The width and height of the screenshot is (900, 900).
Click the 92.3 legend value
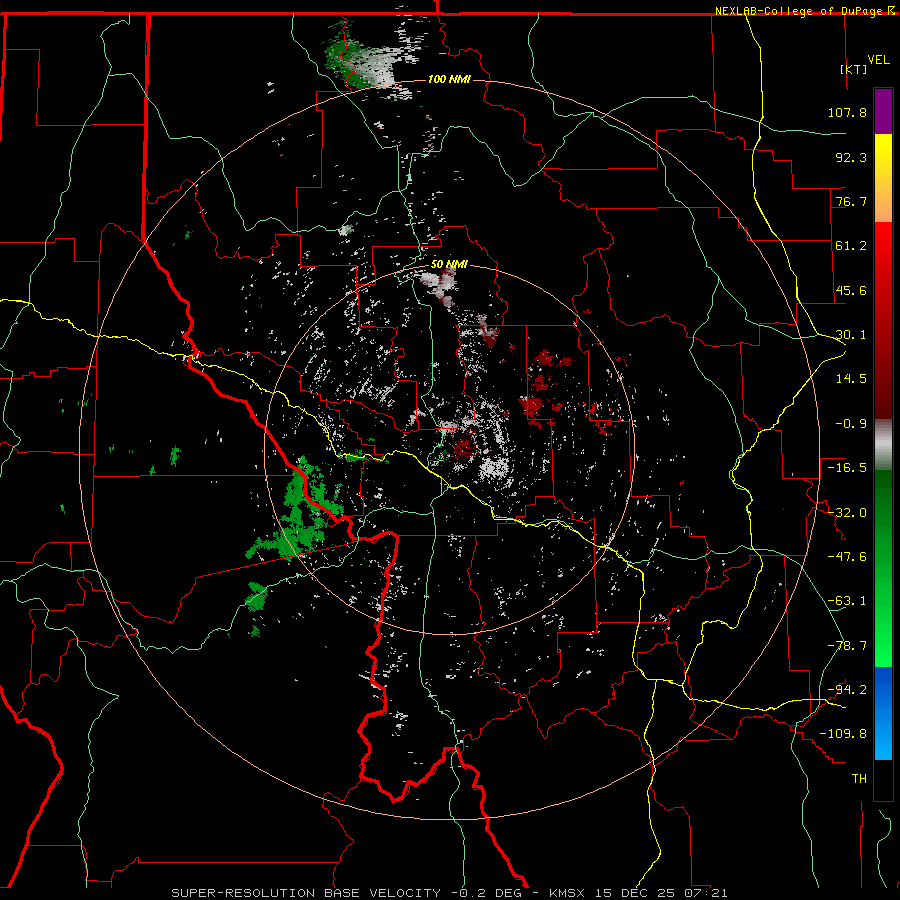tap(851, 157)
